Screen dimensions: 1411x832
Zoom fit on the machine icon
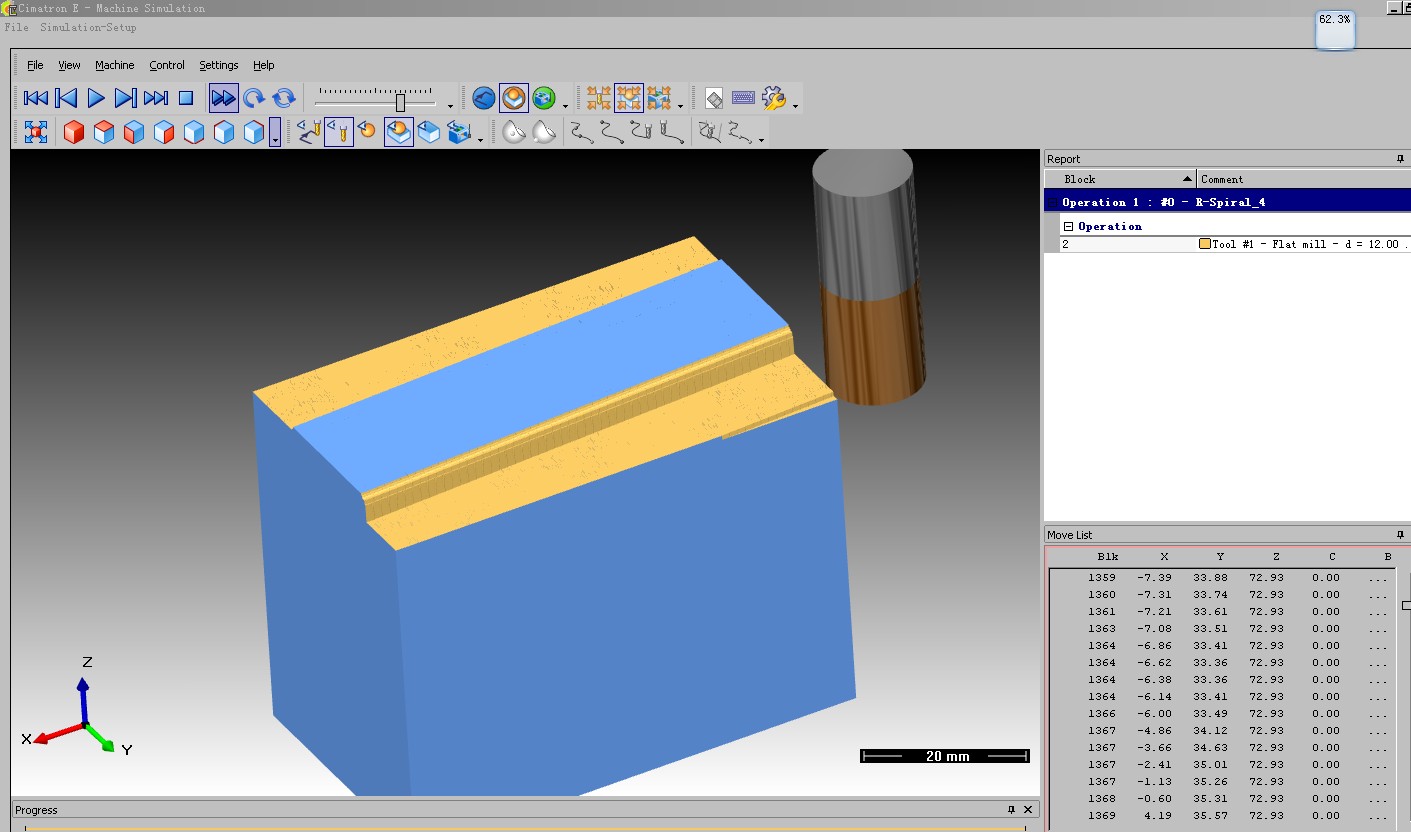[659, 98]
